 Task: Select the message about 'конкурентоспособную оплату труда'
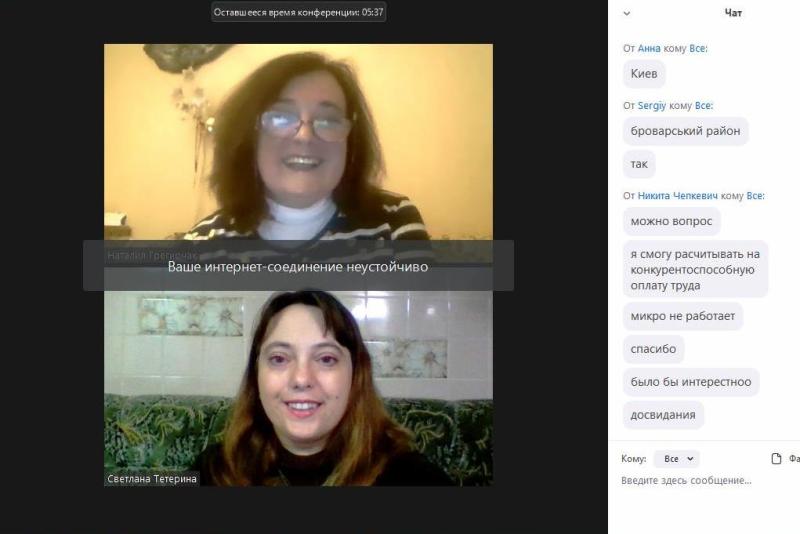[x=695, y=269]
